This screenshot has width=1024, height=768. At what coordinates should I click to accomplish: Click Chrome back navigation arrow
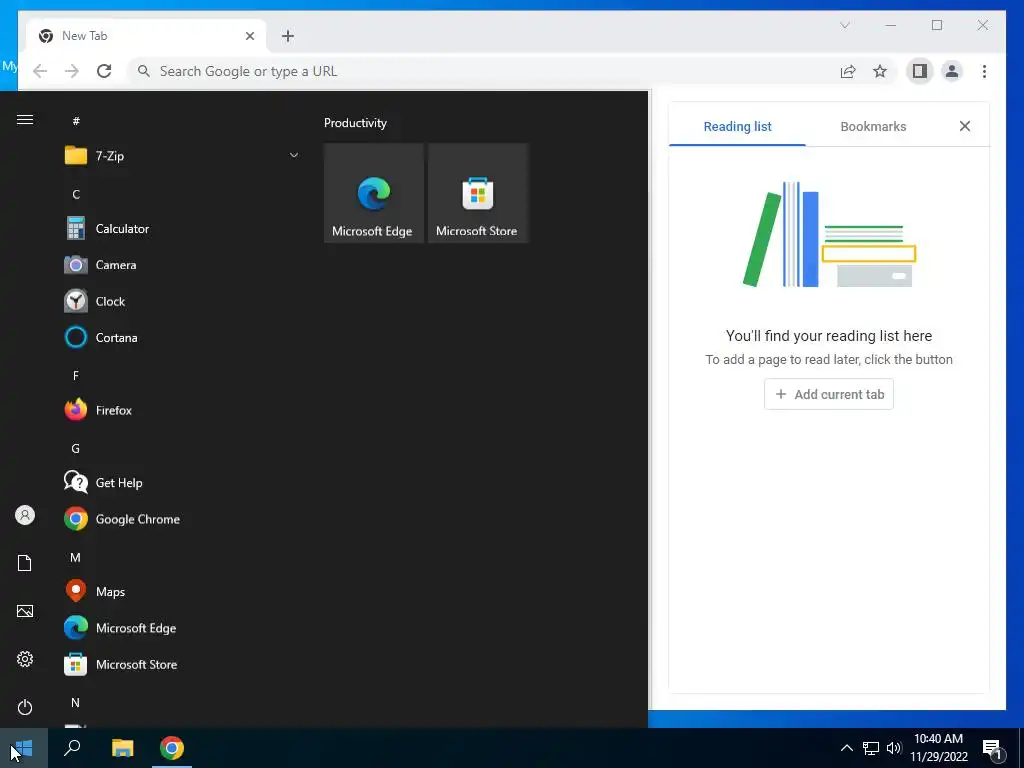pyautogui.click(x=40, y=71)
